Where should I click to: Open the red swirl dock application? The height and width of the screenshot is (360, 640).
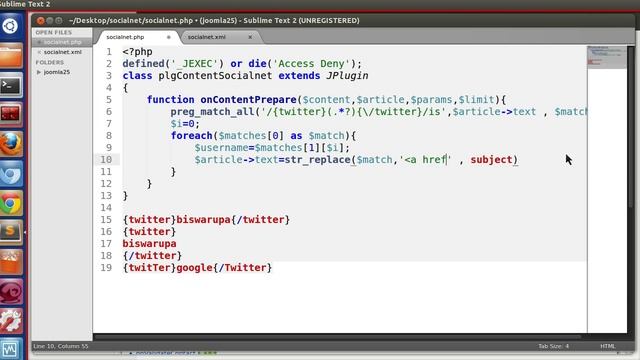point(11,291)
